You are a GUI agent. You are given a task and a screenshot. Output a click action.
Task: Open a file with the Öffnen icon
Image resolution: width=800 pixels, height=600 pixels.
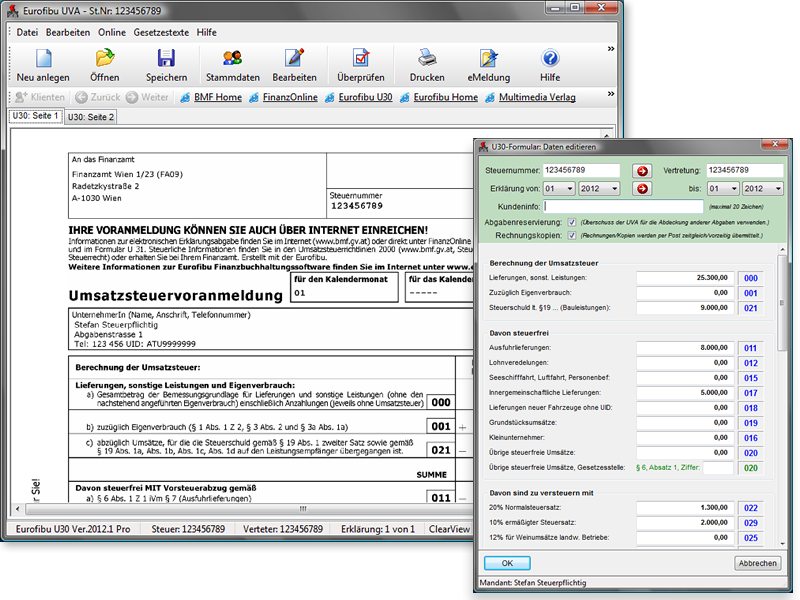pyautogui.click(x=105, y=58)
